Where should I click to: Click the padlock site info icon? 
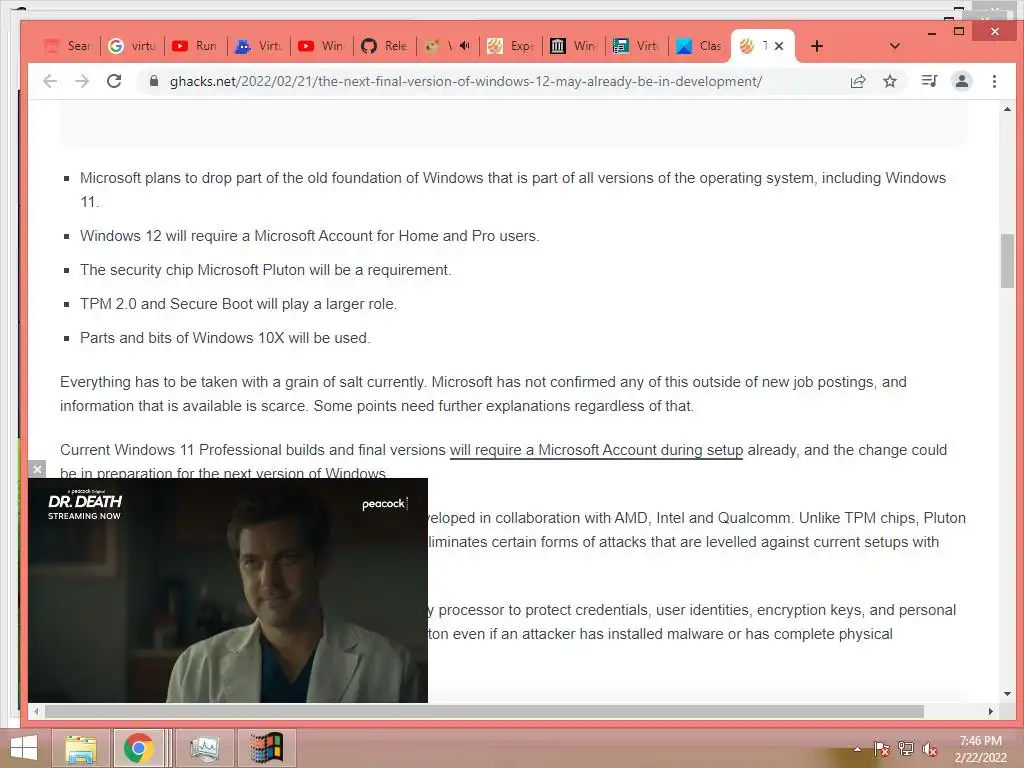[153, 81]
